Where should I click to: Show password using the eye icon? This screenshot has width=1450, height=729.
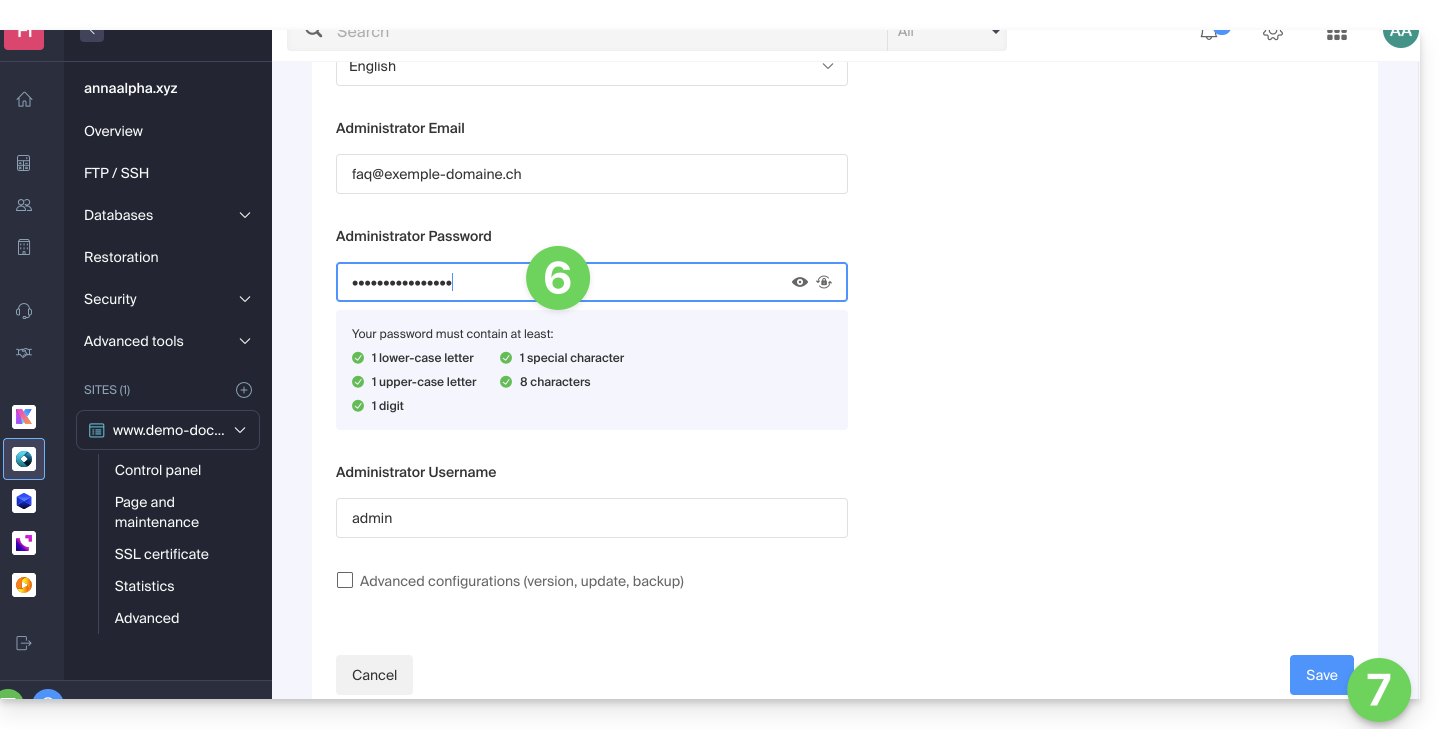point(799,282)
